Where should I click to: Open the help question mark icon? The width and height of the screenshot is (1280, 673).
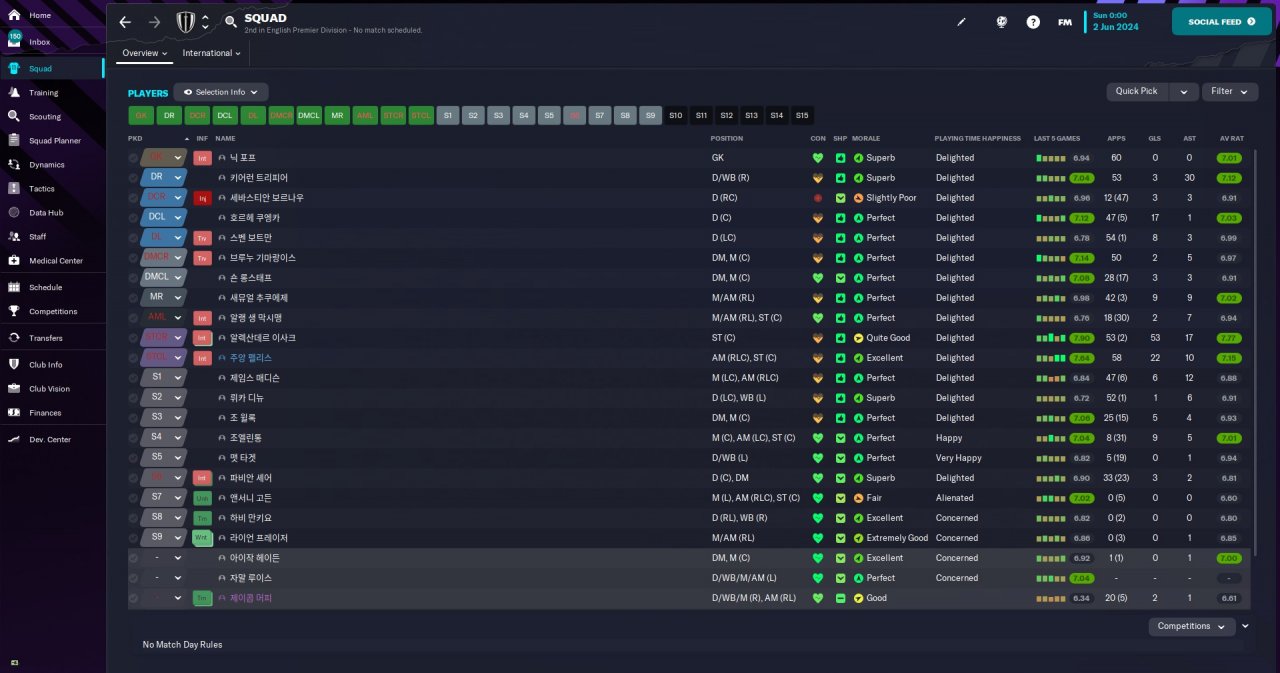[1033, 22]
